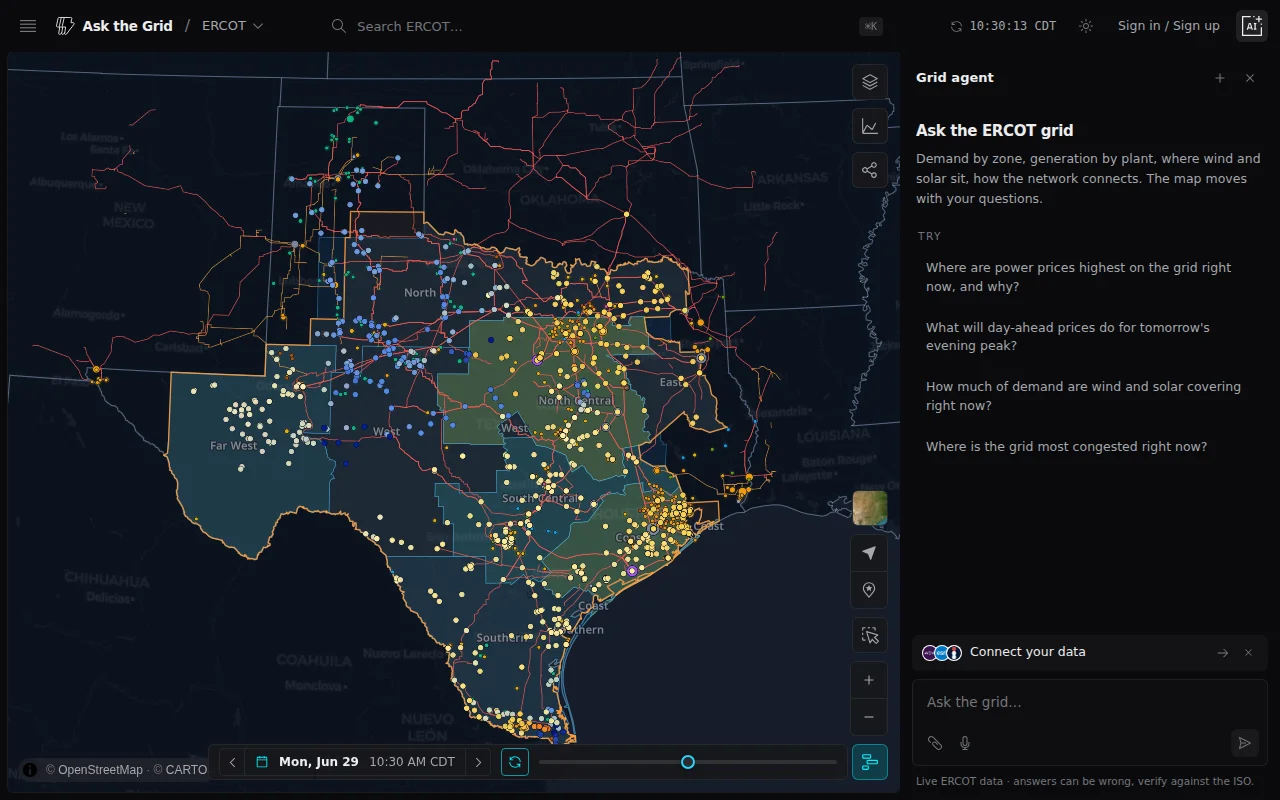Click the map attribution info icon
Screen dimensions: 1280x800
30,770
